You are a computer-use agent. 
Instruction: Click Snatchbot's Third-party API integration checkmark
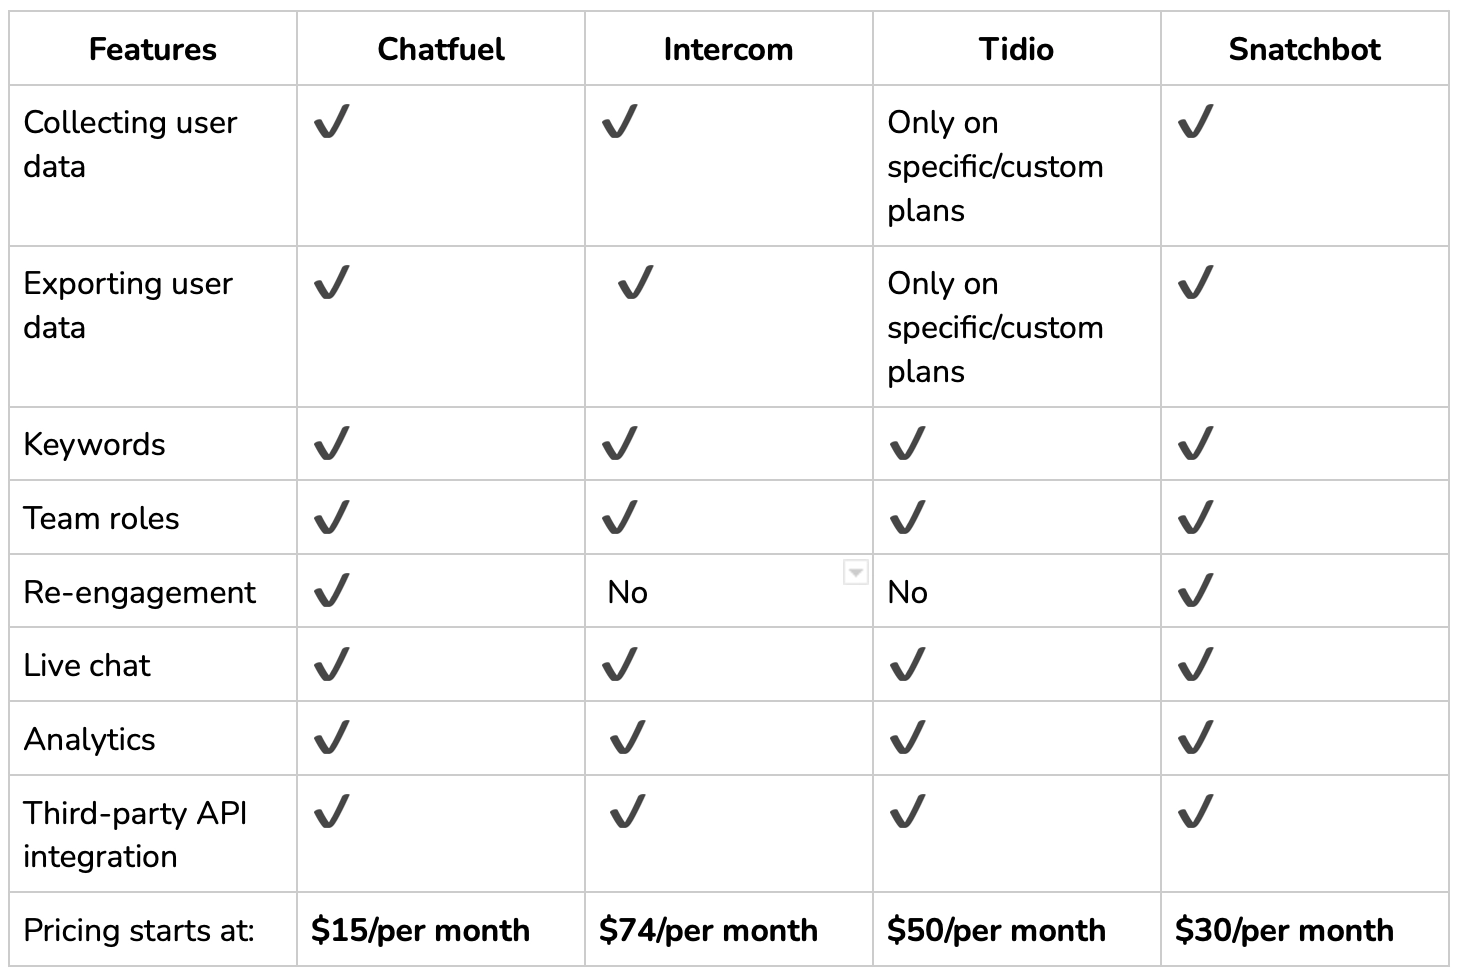[x=1195, y=812]
